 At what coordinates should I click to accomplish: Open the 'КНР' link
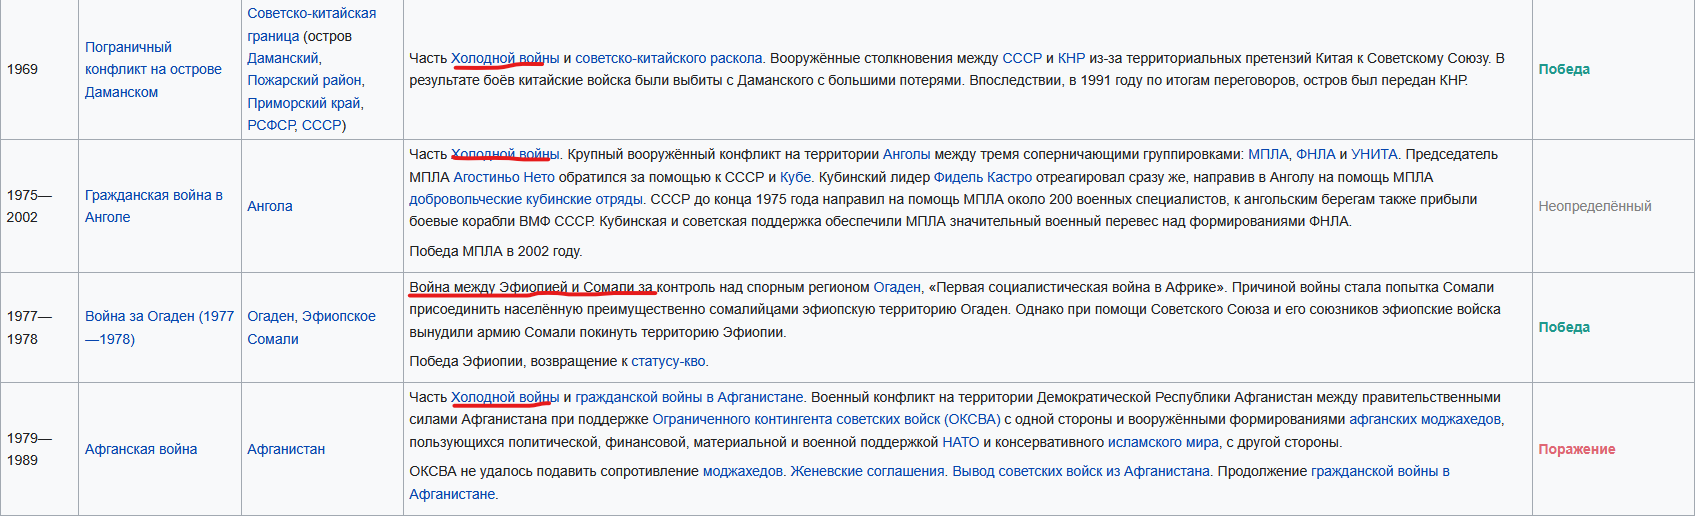click(x=1071, y=58)
